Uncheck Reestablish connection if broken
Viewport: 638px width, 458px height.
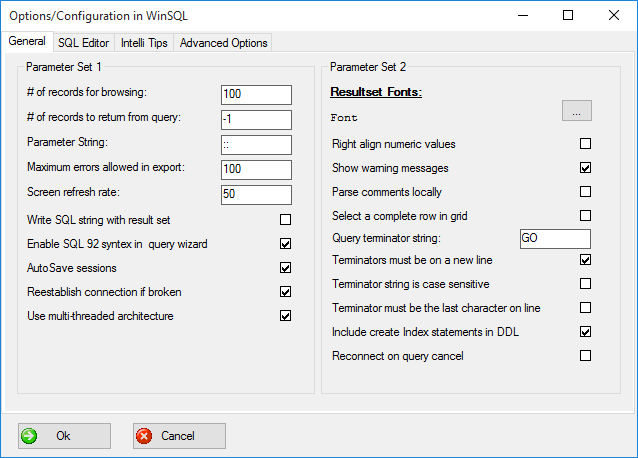(x=285, y=292)
